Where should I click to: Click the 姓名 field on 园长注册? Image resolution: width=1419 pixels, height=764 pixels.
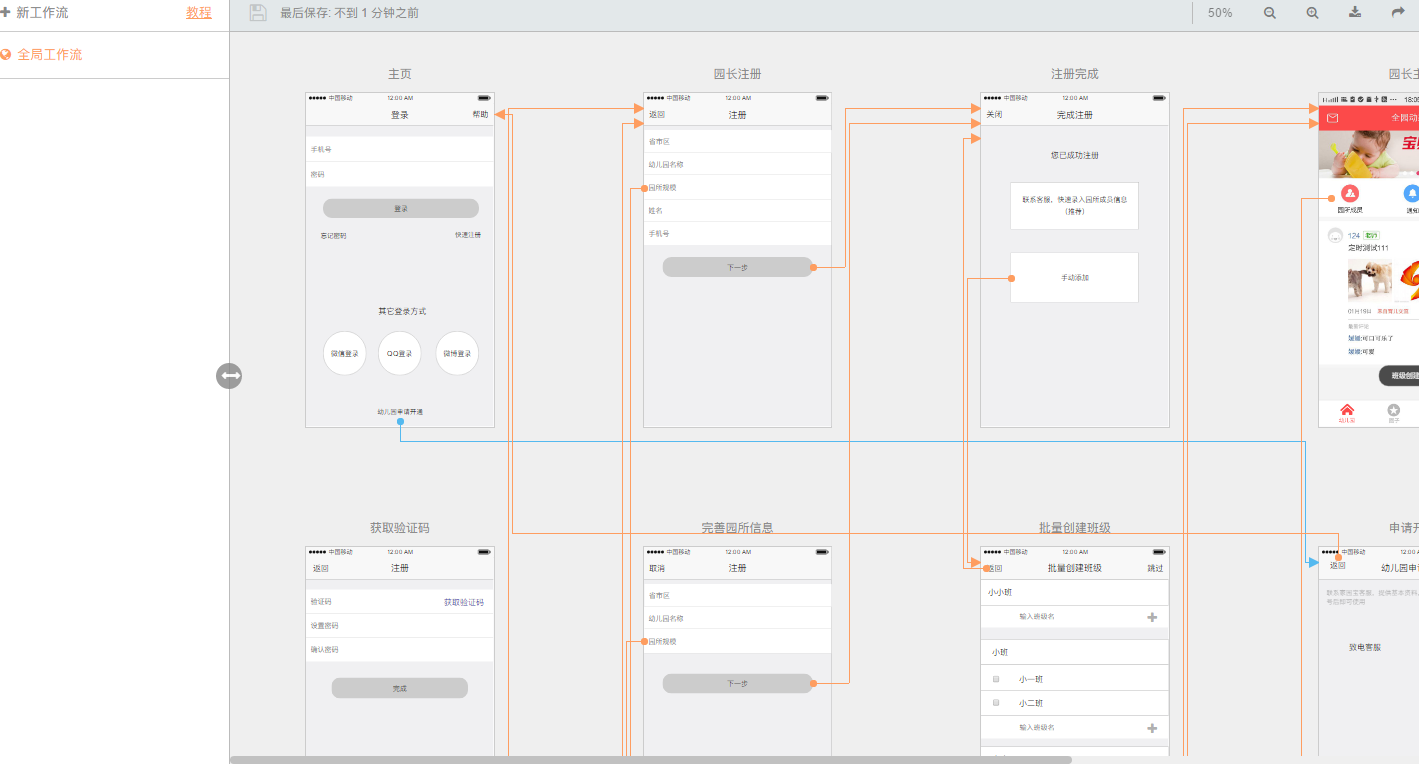pyautogui.click(x=737, y=210)
